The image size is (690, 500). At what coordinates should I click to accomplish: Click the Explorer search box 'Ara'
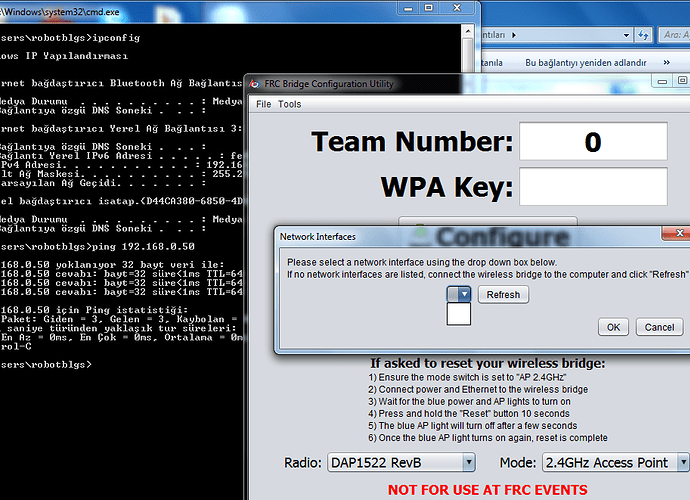[x=675, y=35]
